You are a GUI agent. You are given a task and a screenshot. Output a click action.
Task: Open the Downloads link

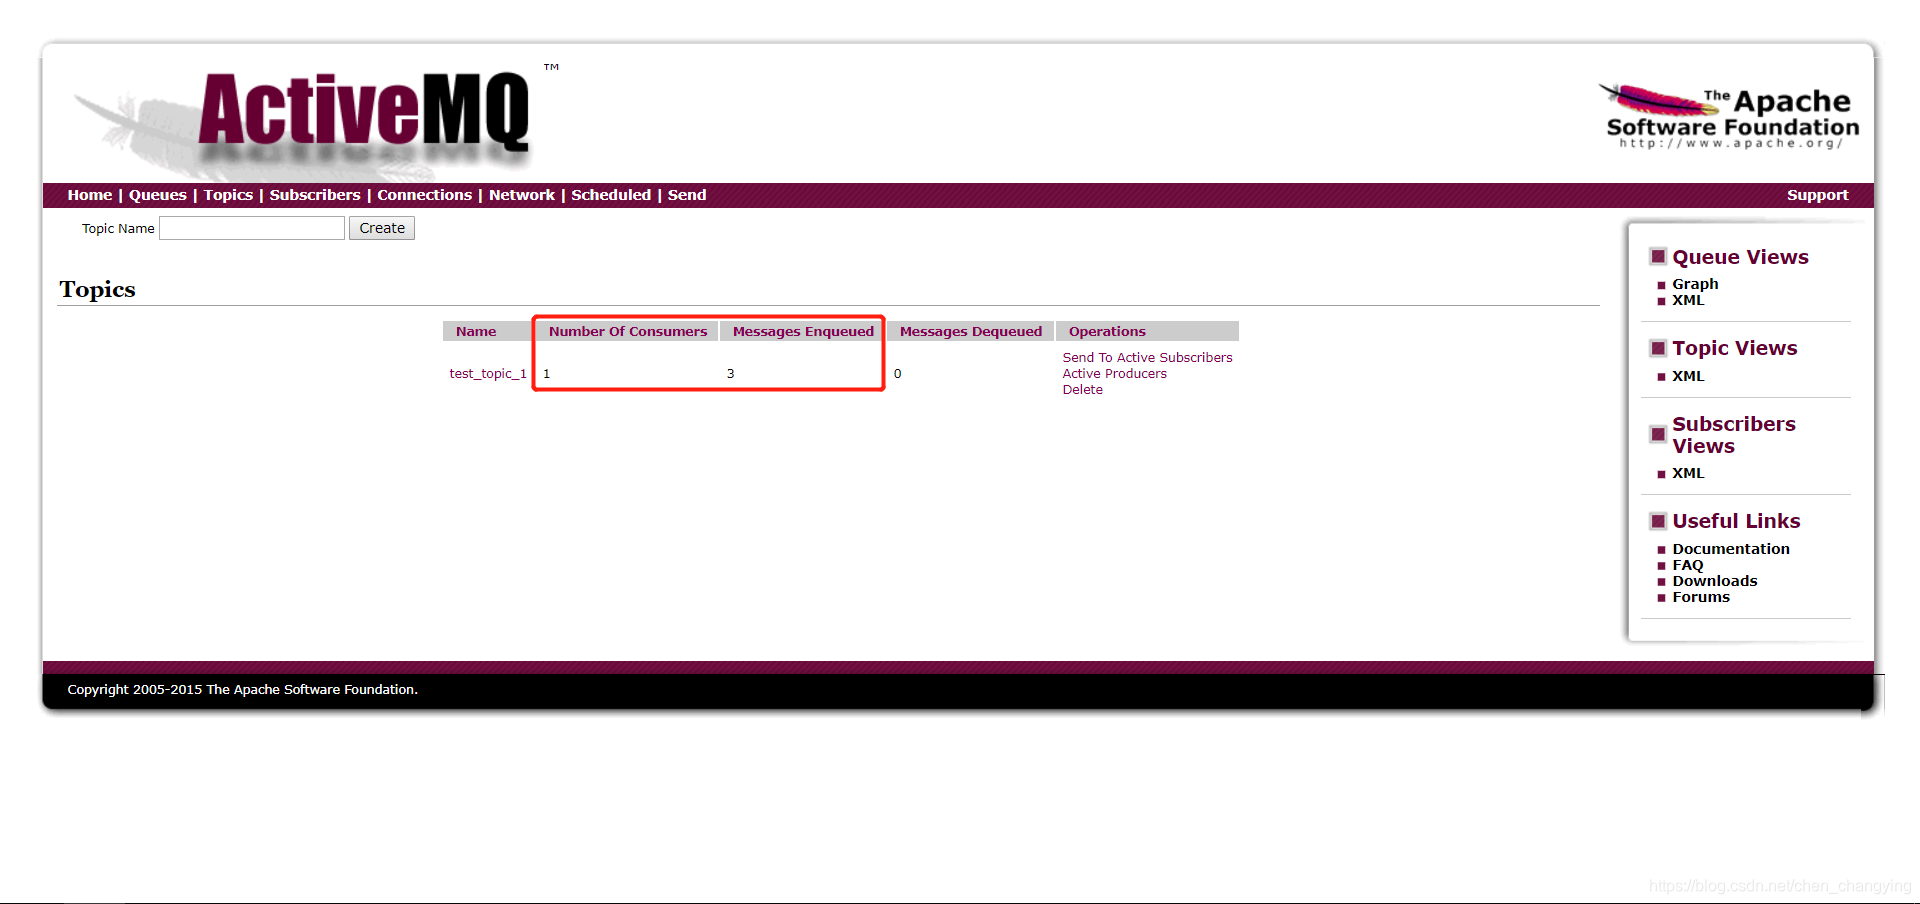pyautogui.click(x=1714, y=581)
